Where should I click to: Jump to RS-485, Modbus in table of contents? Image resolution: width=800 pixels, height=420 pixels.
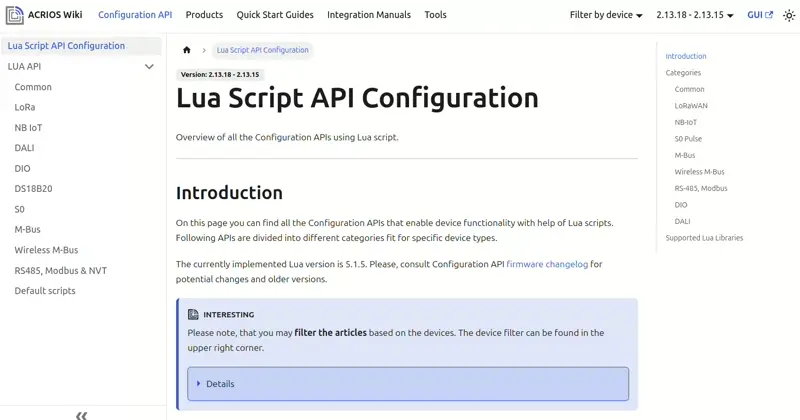point(701,188)
